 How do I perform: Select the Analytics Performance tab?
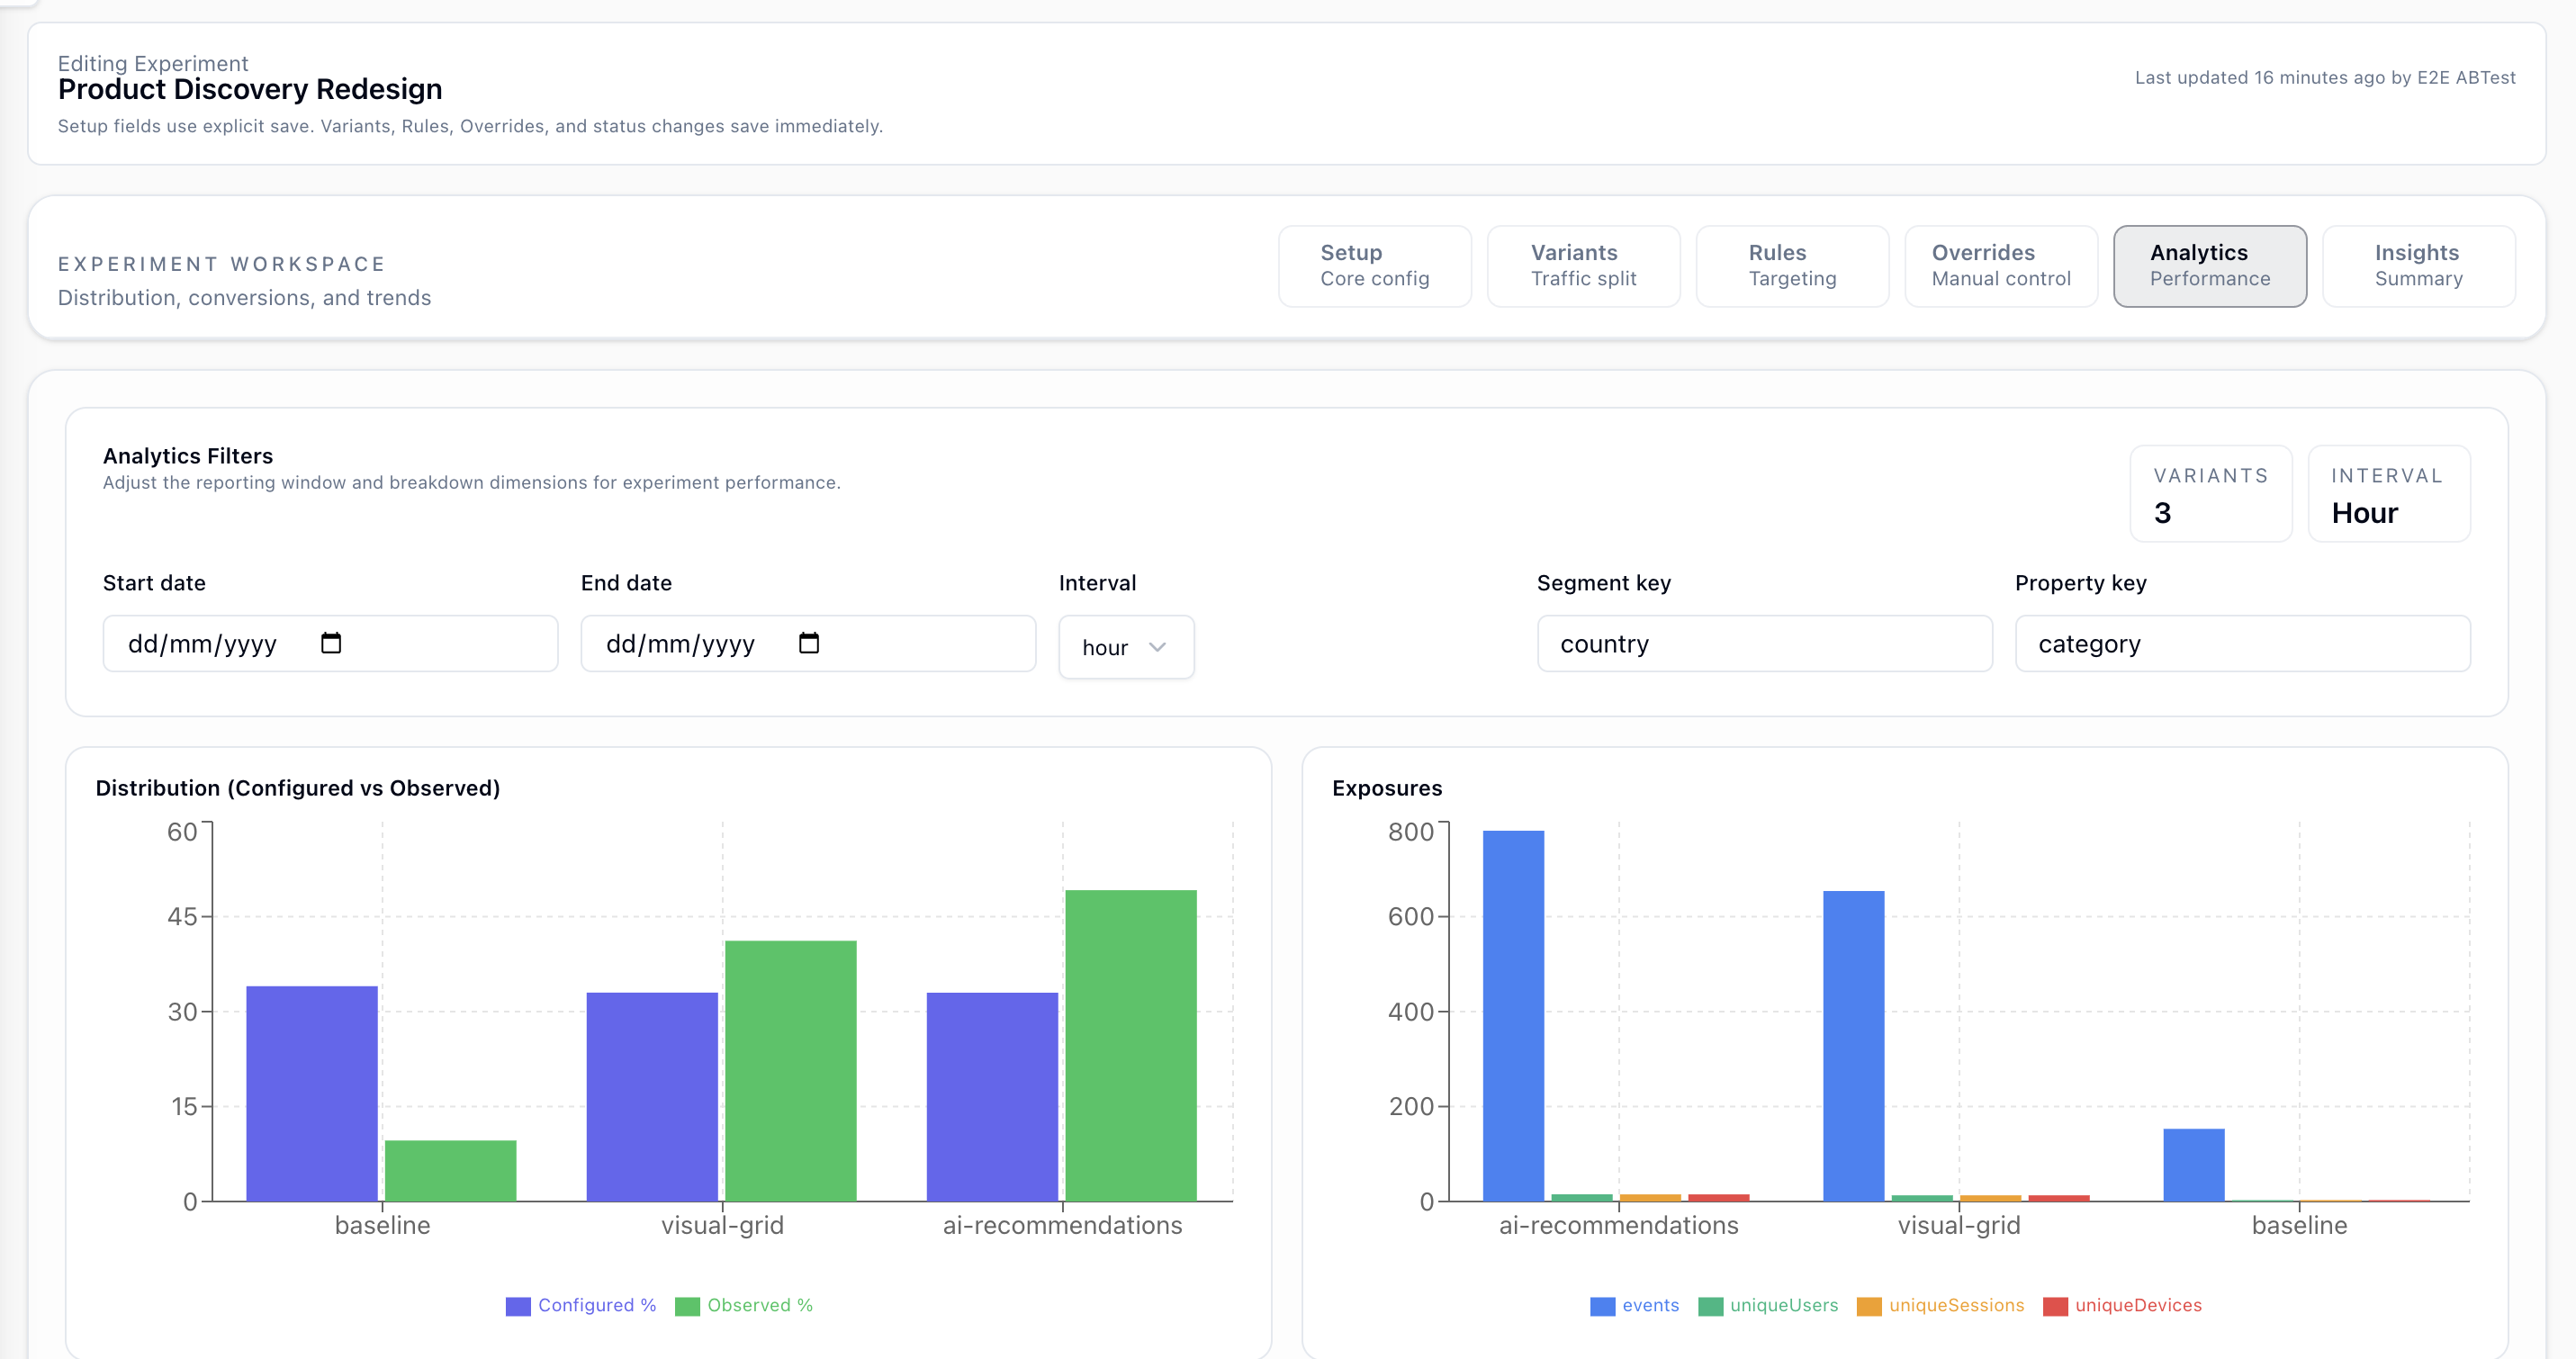click(x=2209, y=266)
